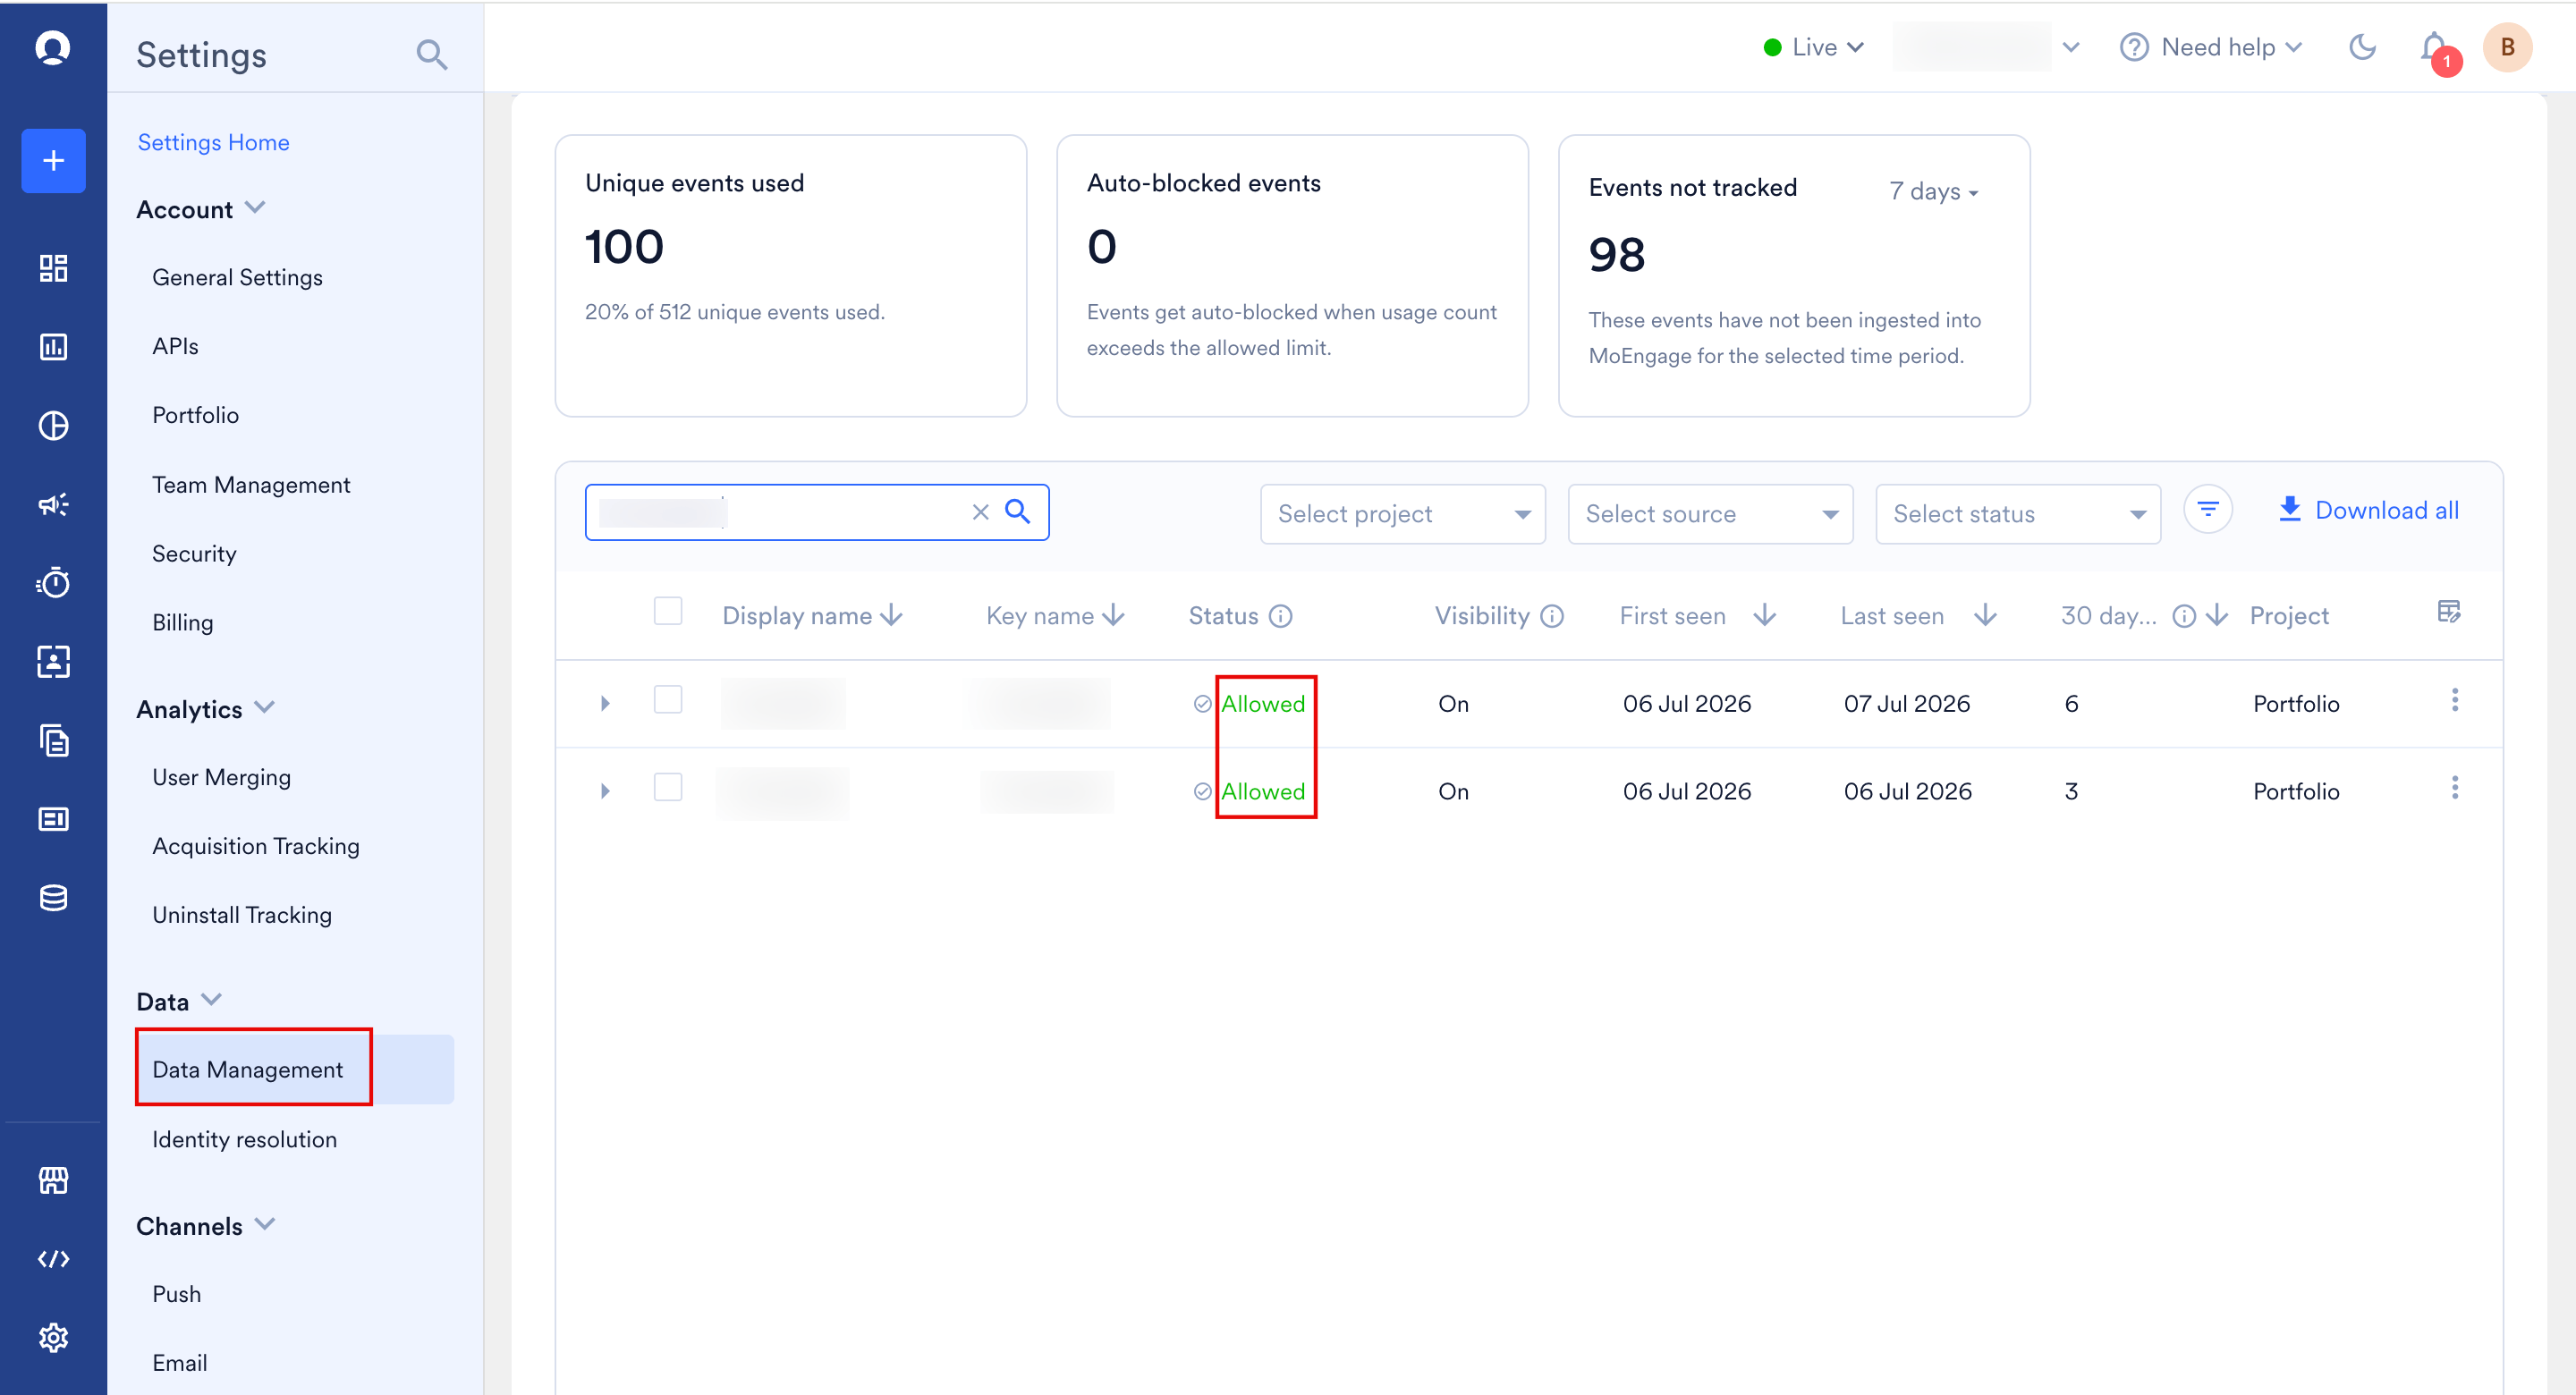Toggle dark mode moon icon

[2362, 47]
